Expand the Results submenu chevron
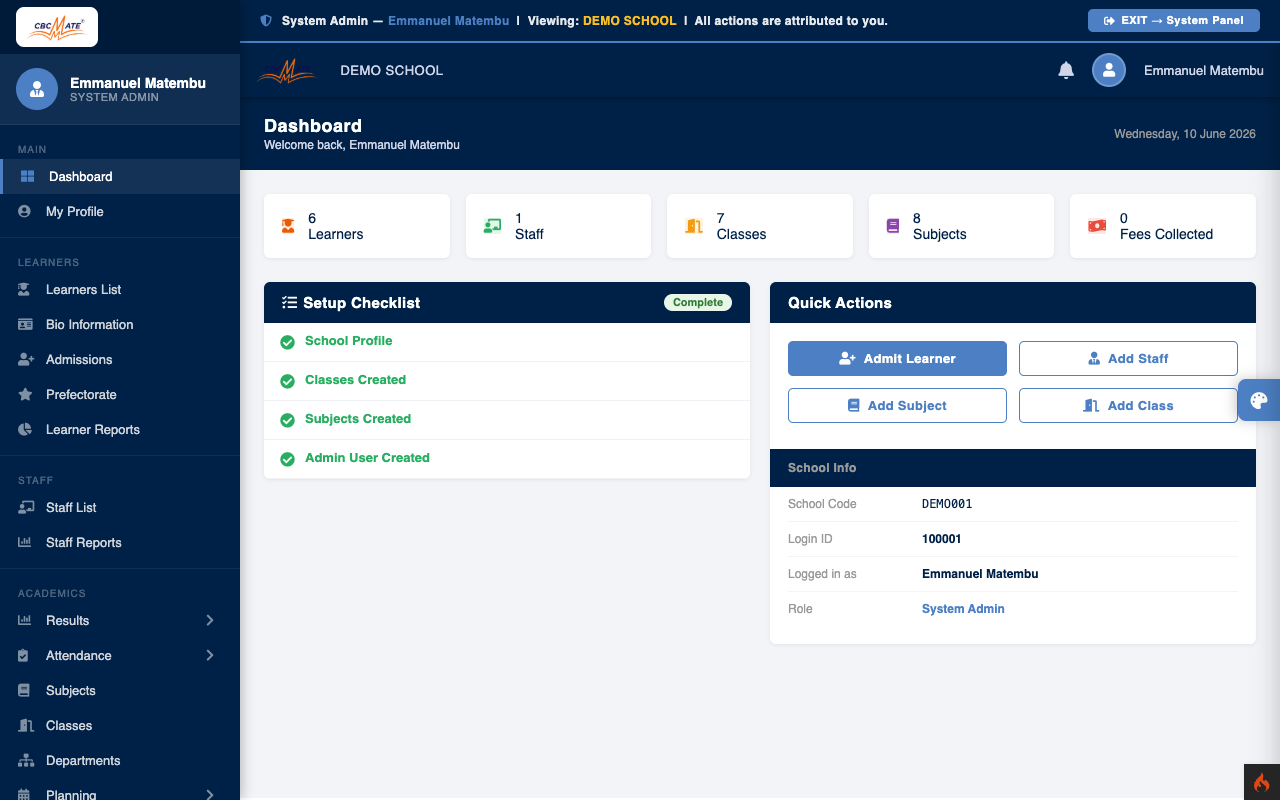The image size is (1280, 800). [x=210, y=620]
